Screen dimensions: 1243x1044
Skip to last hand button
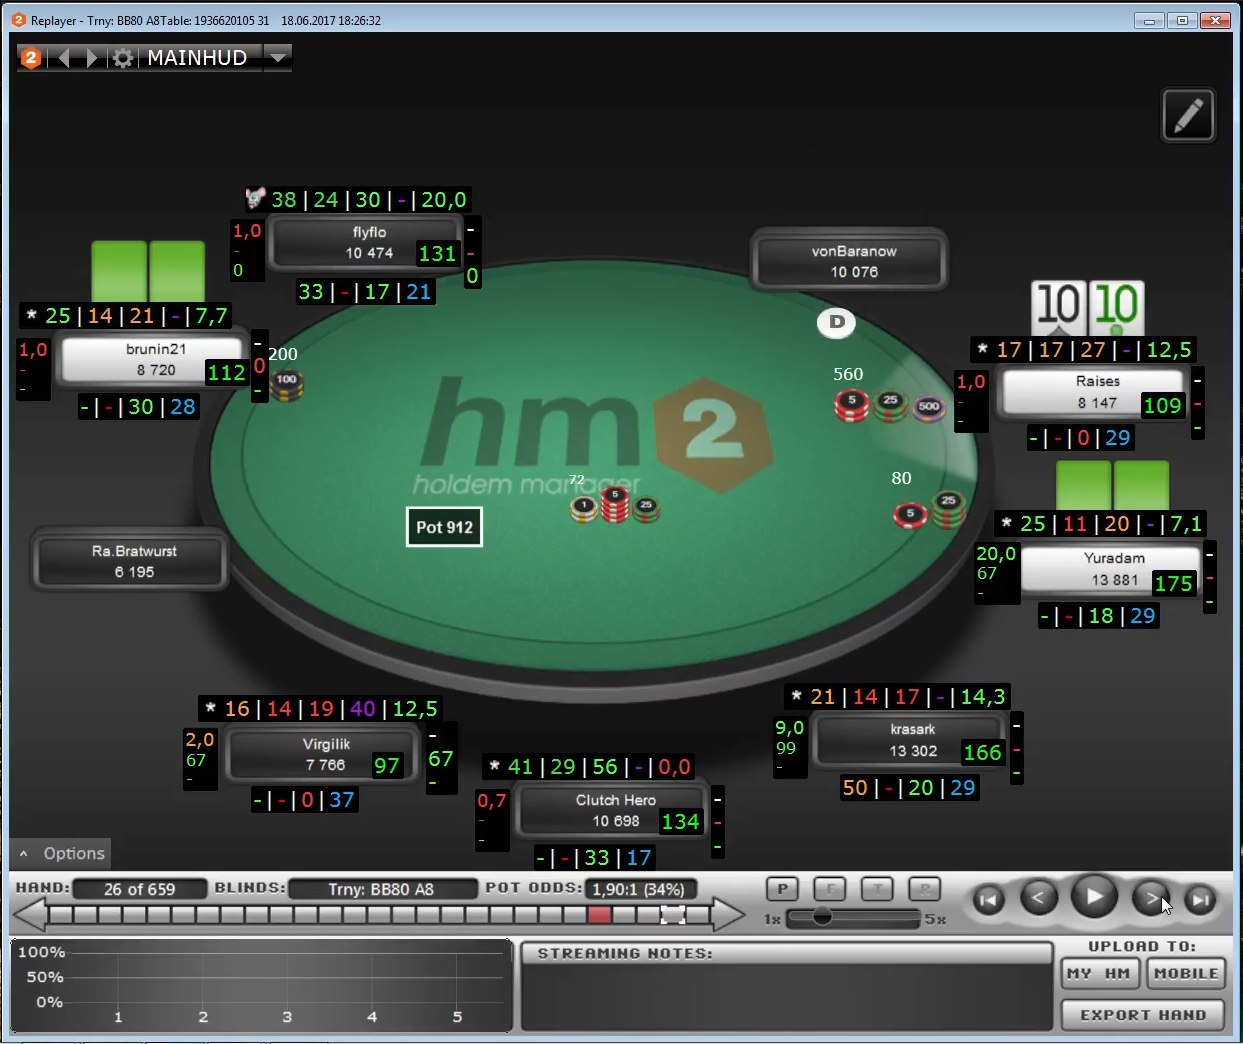coord(1200,899)
